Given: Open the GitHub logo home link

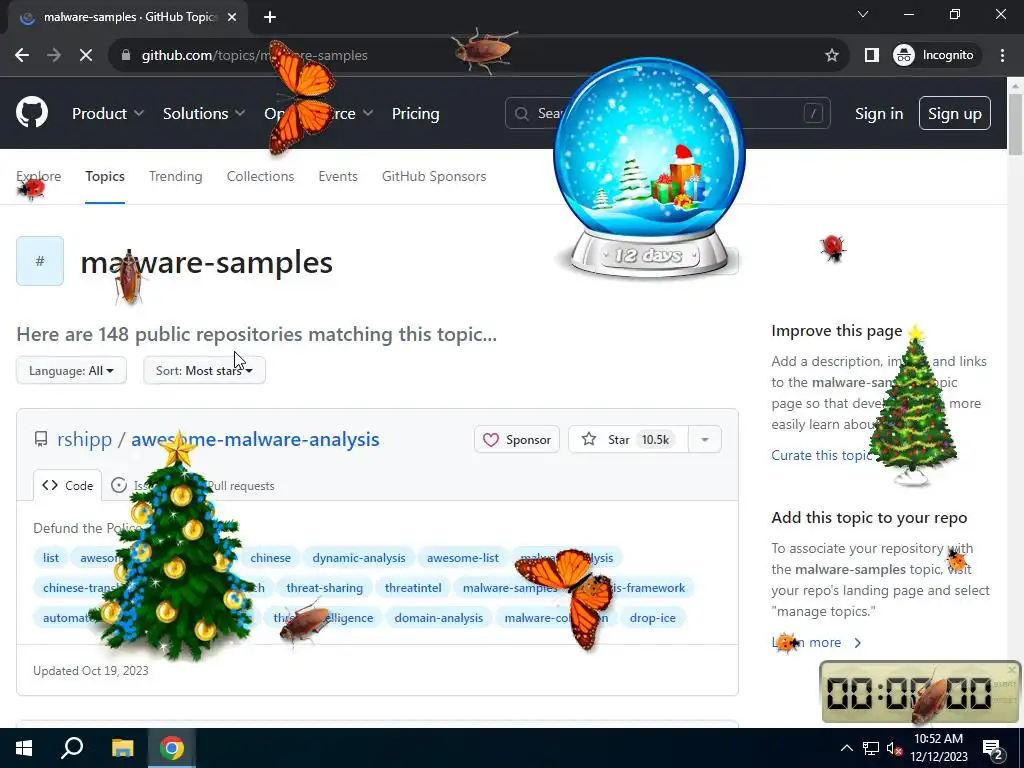Looking at the screenshot, I should pos(32,113).
